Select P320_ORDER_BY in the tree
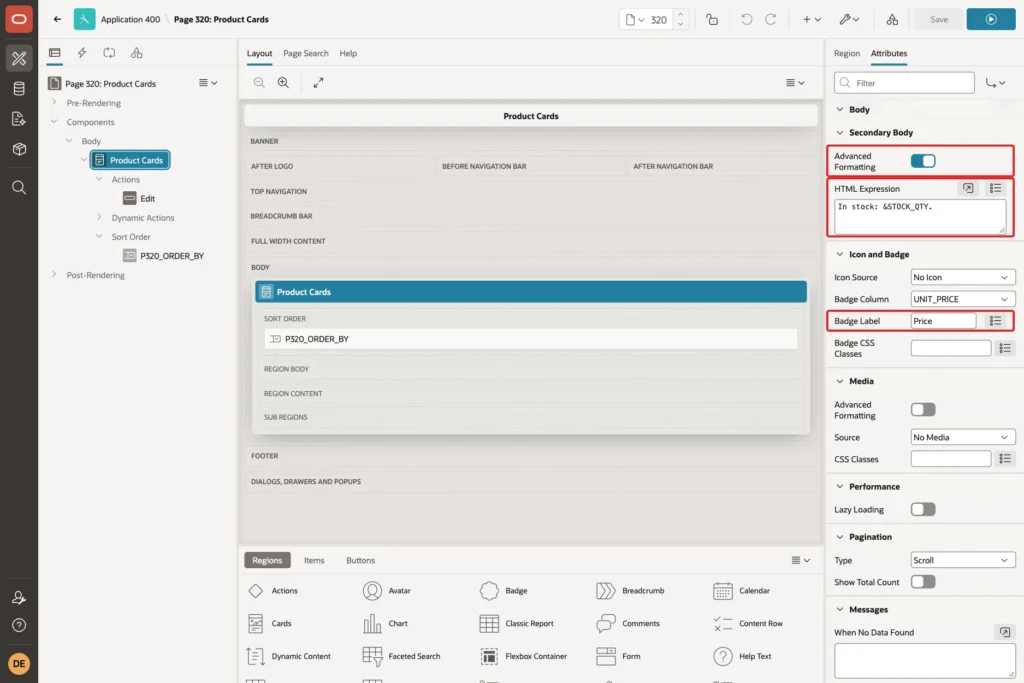The image size is (1024, 683). click(x=172, y=256)
